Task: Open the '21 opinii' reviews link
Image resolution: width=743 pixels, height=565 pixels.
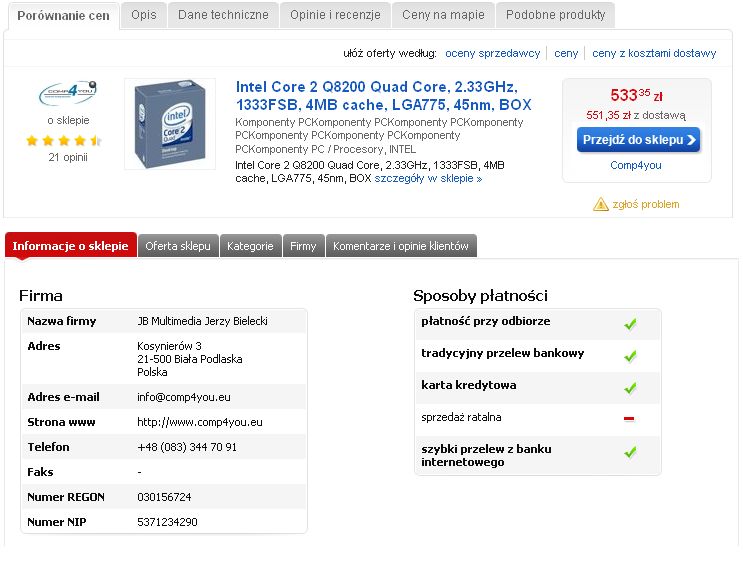Action: [x=68, y=157]
